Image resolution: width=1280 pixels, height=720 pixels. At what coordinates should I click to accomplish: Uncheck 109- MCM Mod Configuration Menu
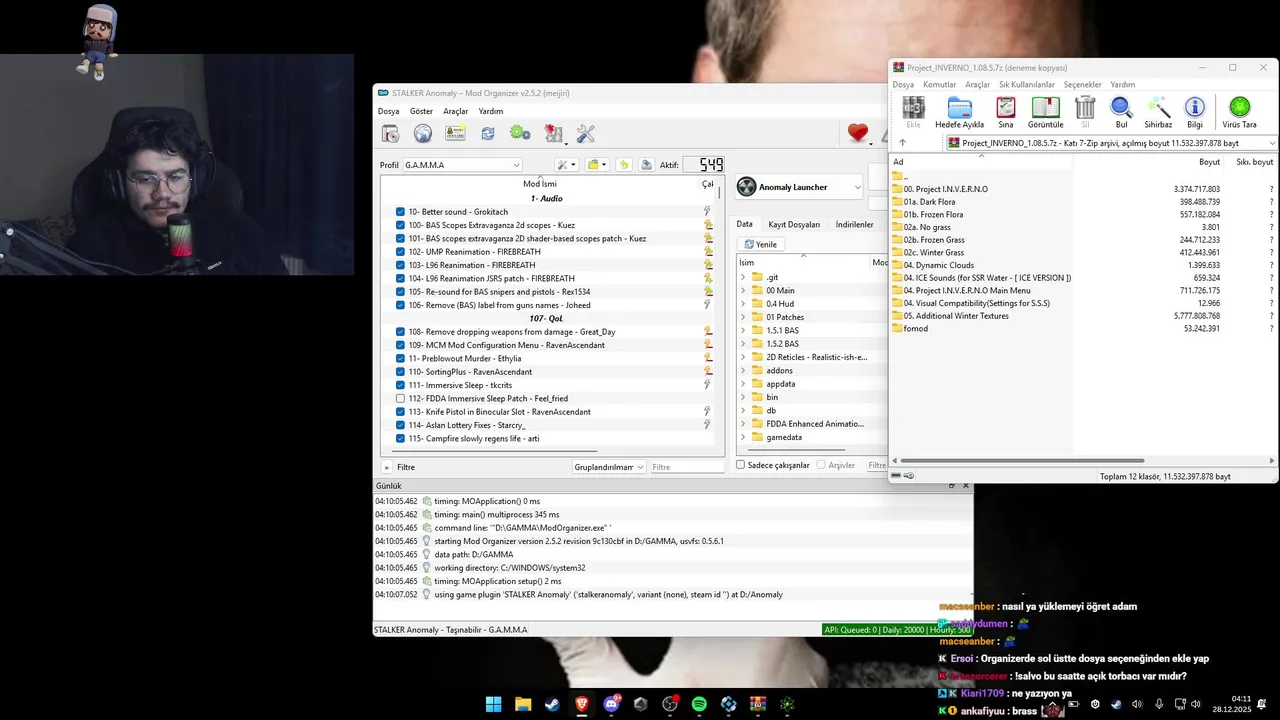click(400, 345)
